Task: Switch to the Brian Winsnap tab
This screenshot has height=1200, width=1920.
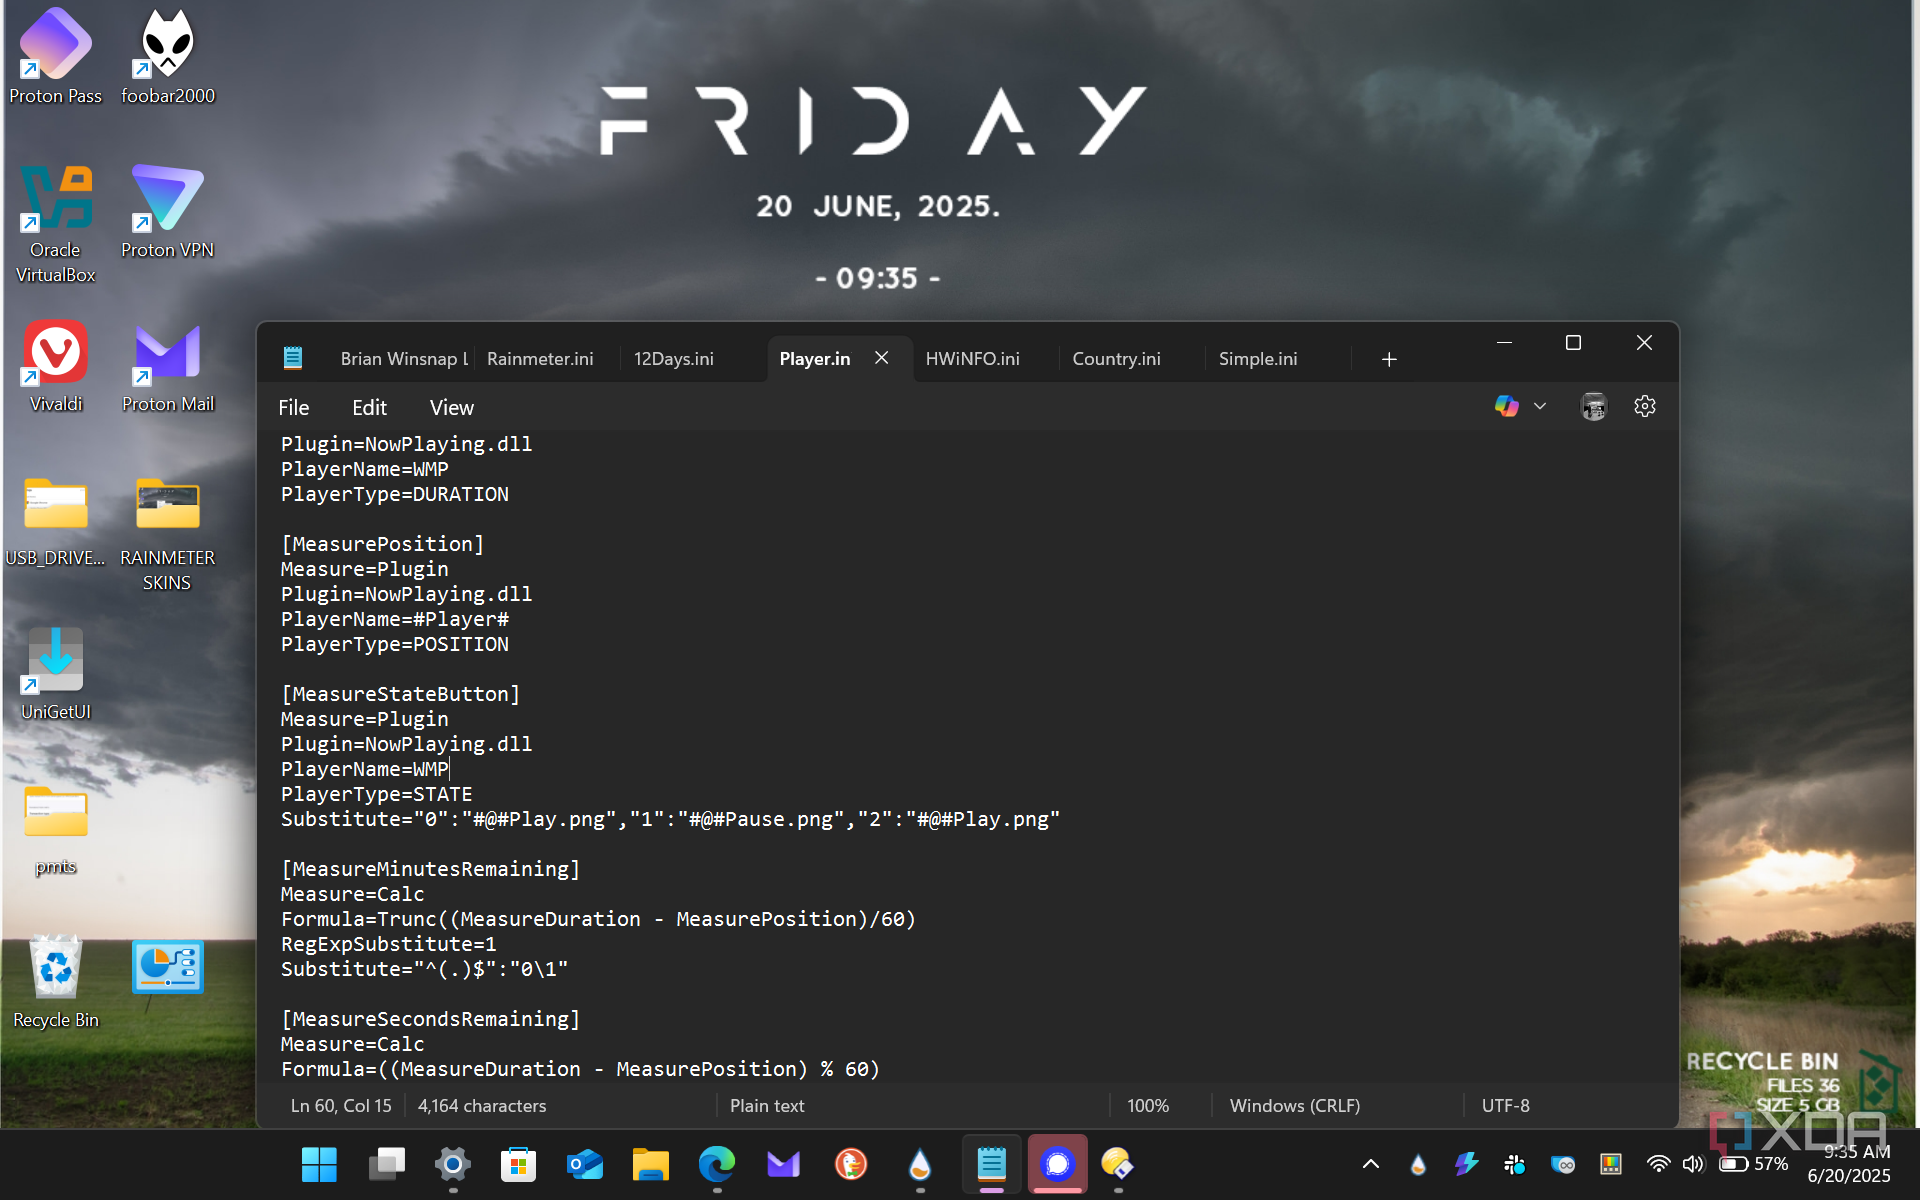Action: click(404, 359)
